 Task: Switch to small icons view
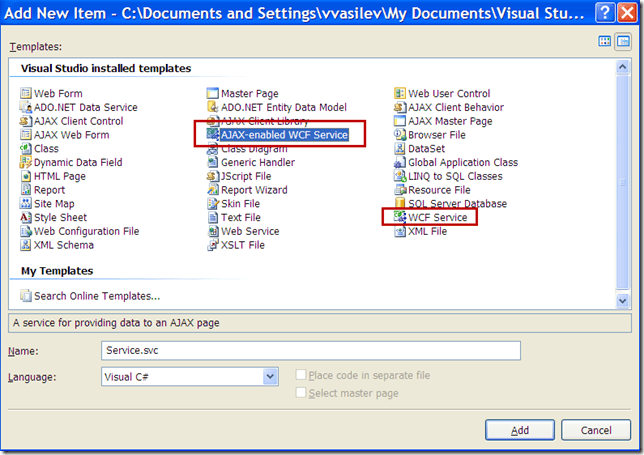tap(623, 41)
